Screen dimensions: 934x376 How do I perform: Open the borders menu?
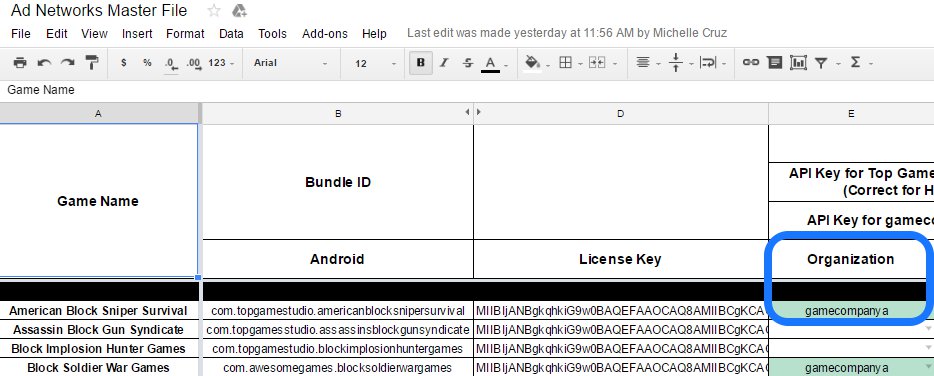point(569,63)
